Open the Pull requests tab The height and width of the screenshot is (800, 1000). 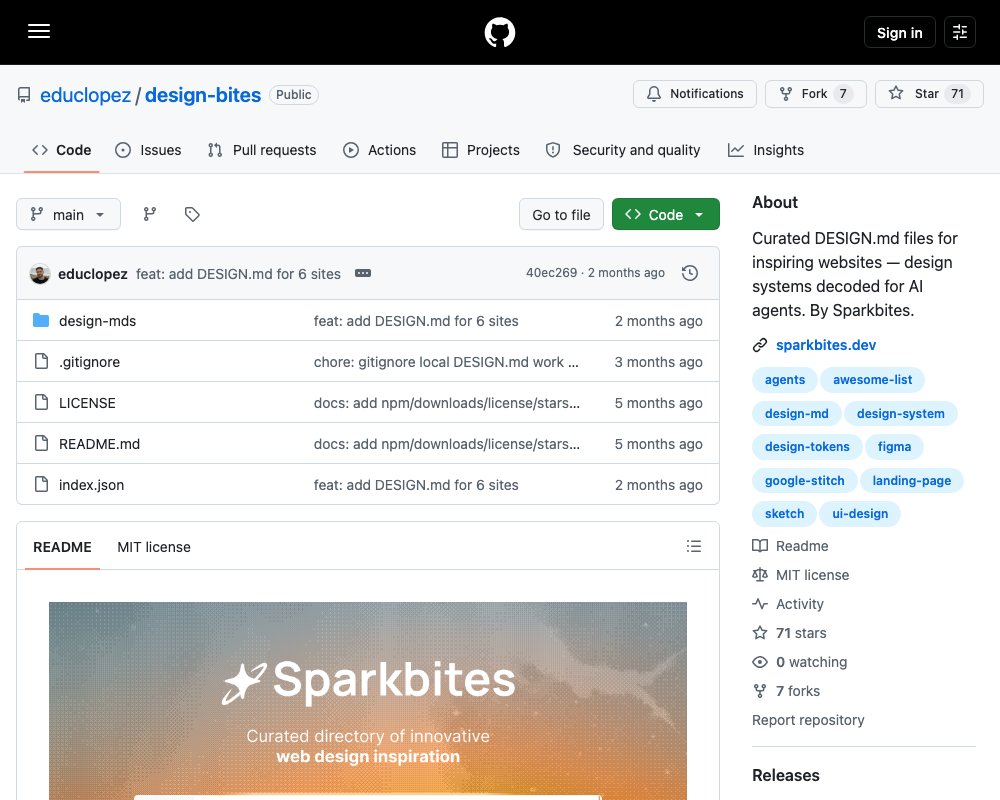click(x=262, y=150)
